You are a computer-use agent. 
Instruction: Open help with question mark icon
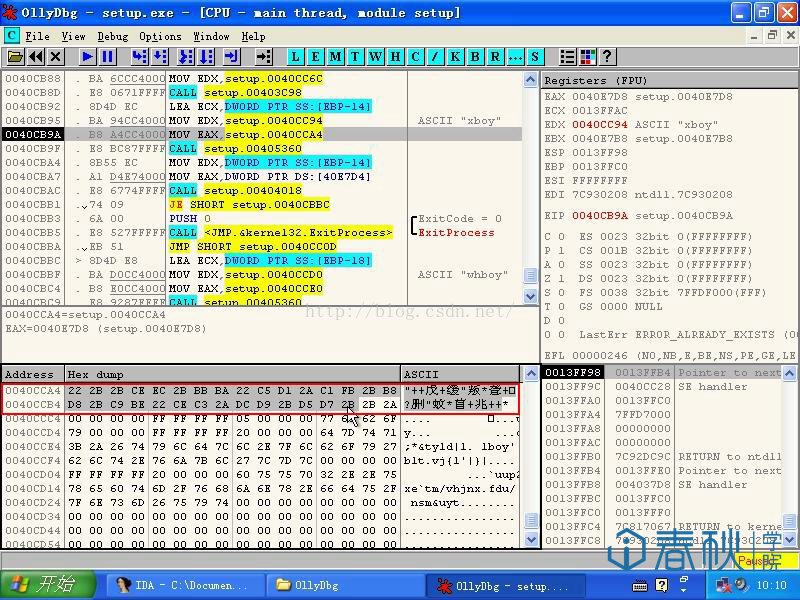coord(607,57)
